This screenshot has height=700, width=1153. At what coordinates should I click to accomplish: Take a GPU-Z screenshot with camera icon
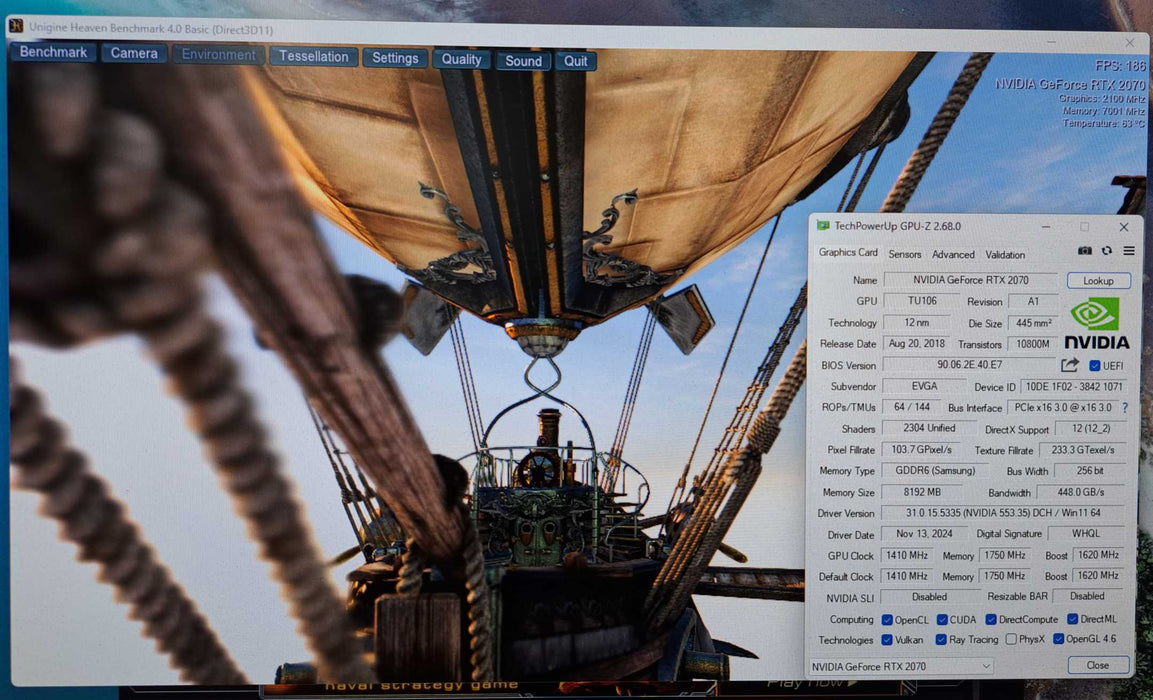point(1085,251)
